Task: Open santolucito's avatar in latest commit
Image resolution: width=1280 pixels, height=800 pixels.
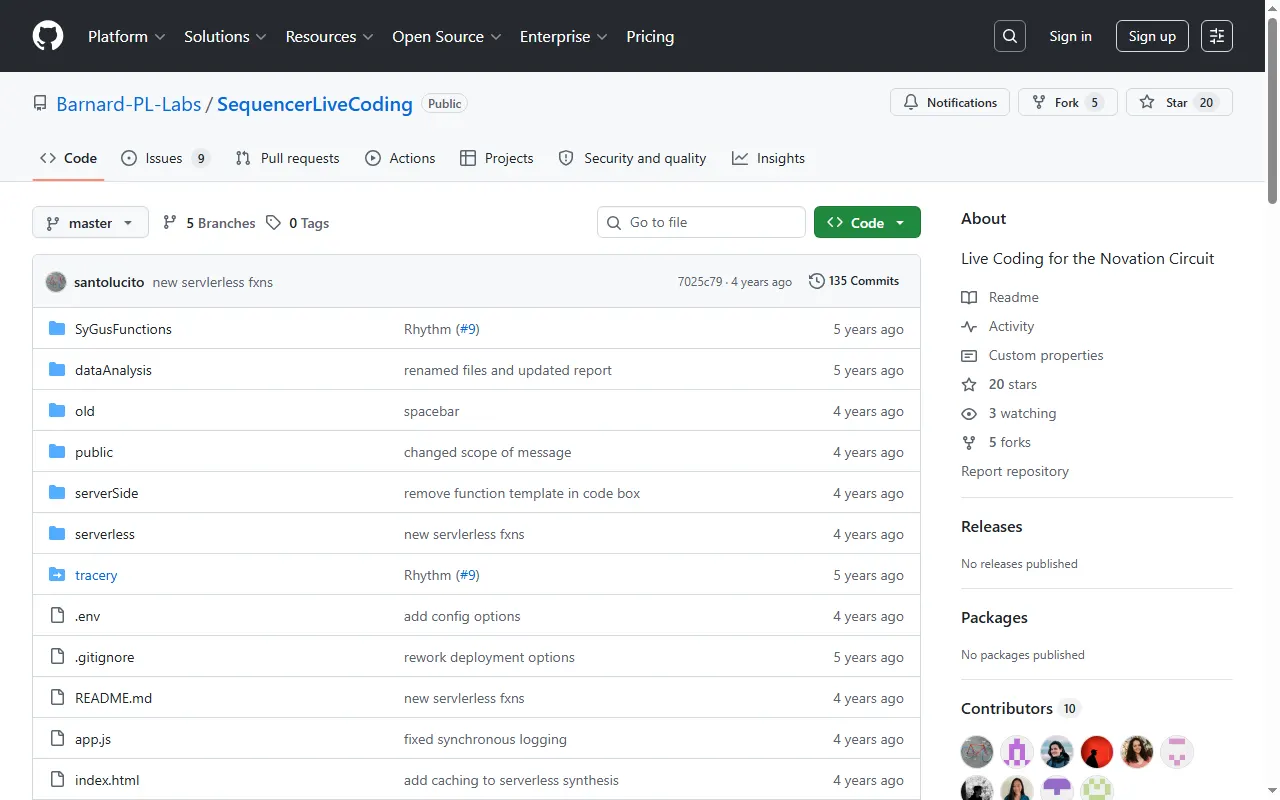Action: coord(56,282)
